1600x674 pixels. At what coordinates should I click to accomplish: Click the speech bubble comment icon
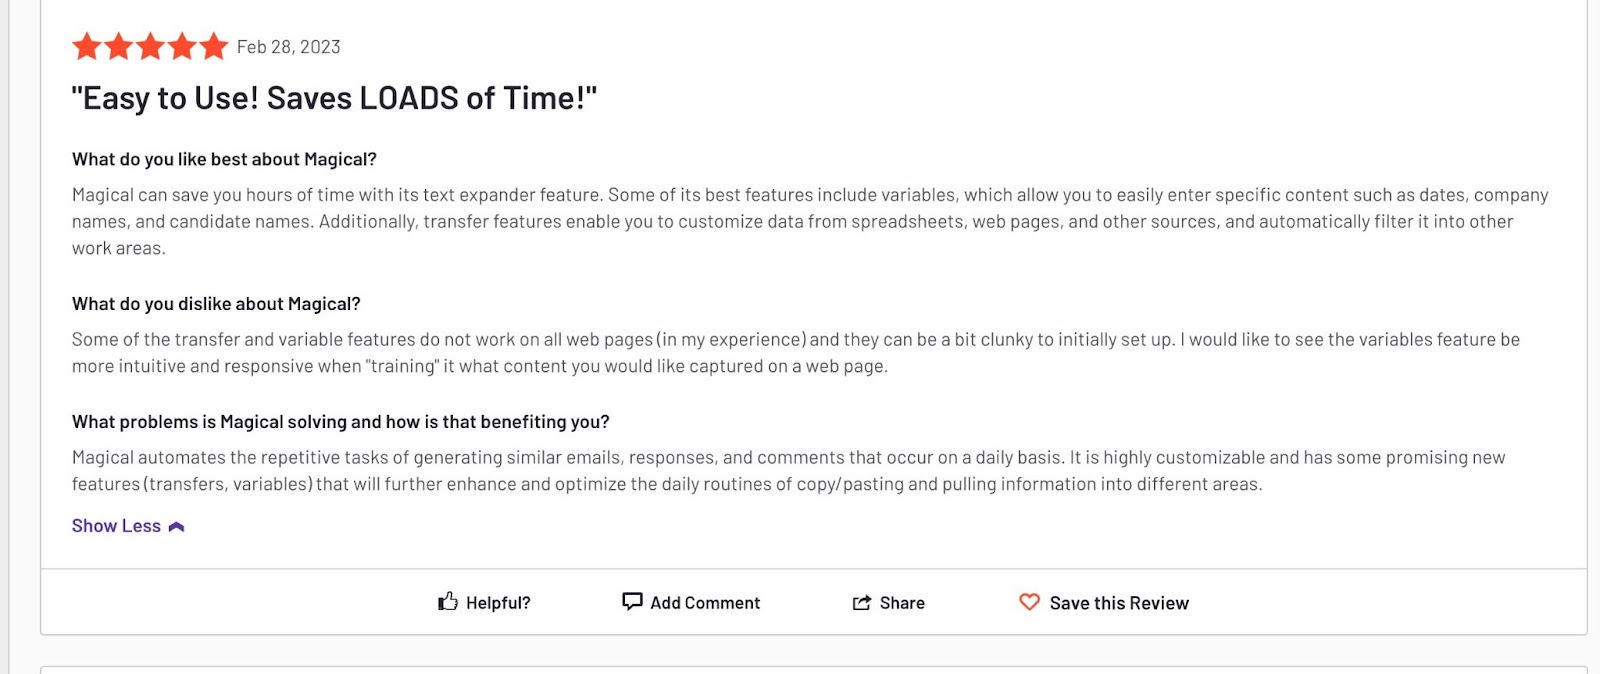[x=634, y=601]
